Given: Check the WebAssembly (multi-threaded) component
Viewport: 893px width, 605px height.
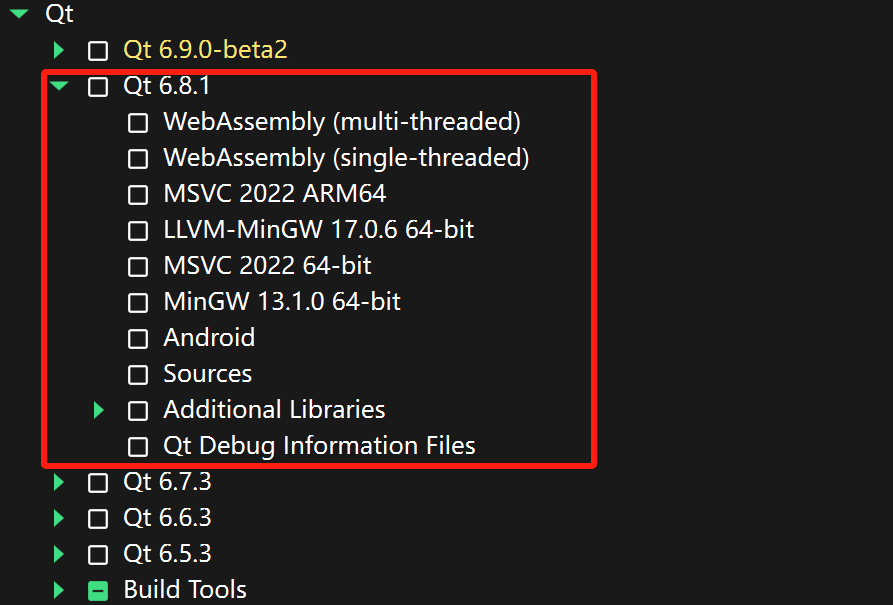Looking at the screenshot, I should coord(137,123).
